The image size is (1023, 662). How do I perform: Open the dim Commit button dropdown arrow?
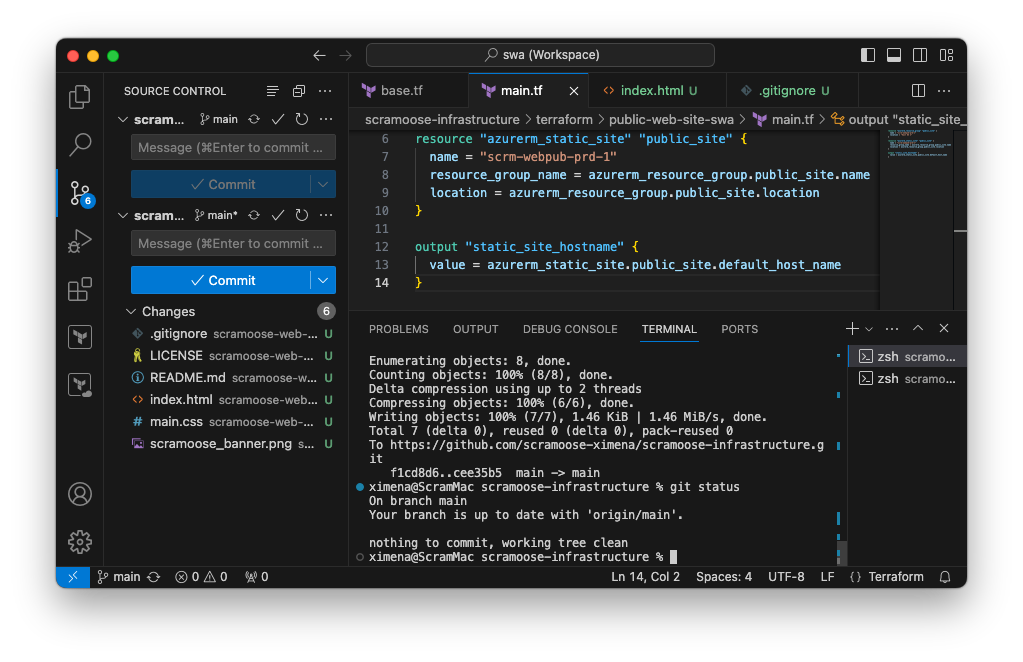[x=323, y=185]
